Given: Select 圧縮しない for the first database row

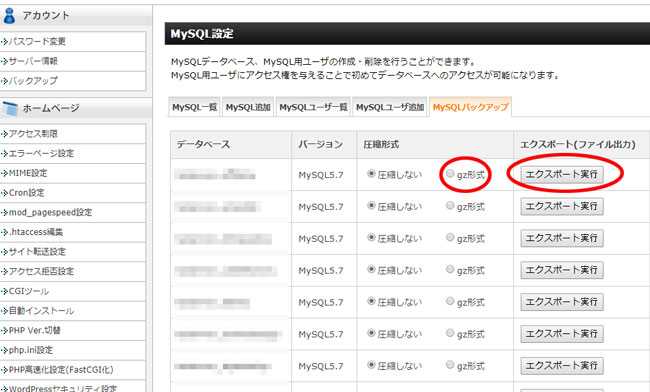Looking at the screenshot, I should click(371, 174).
